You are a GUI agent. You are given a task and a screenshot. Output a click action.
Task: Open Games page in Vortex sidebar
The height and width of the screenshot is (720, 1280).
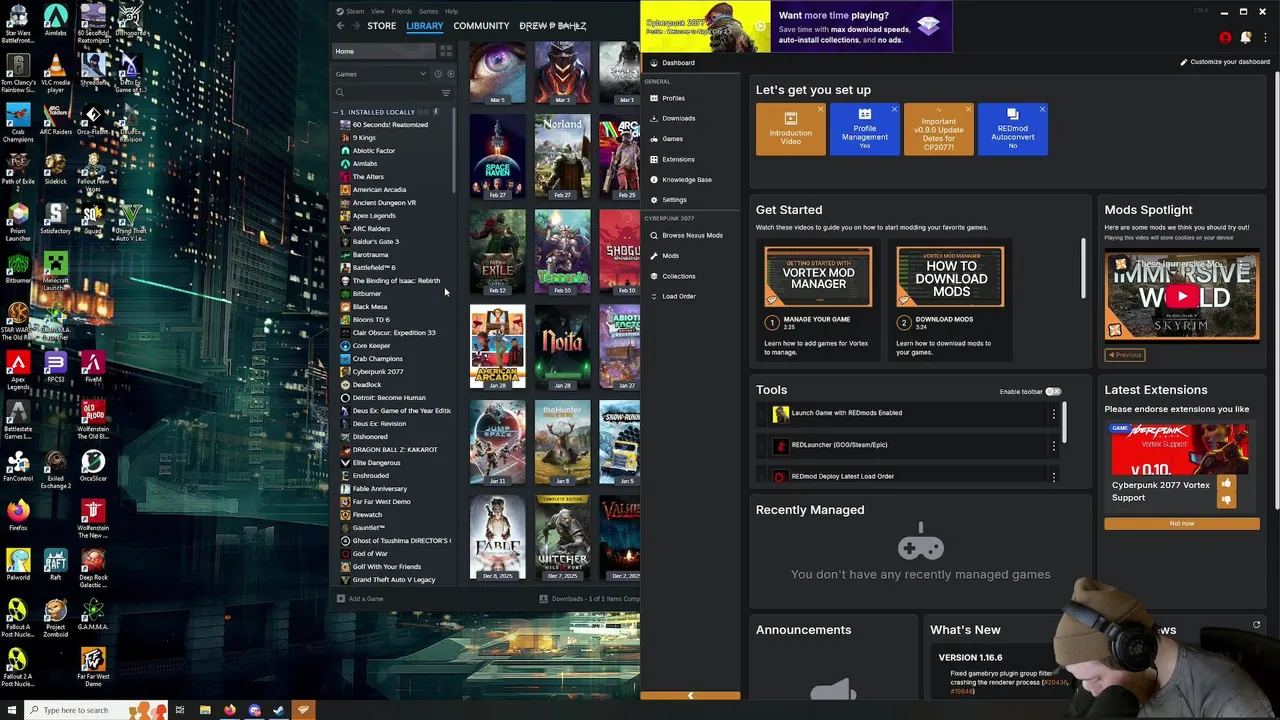[x=690, y=139]
